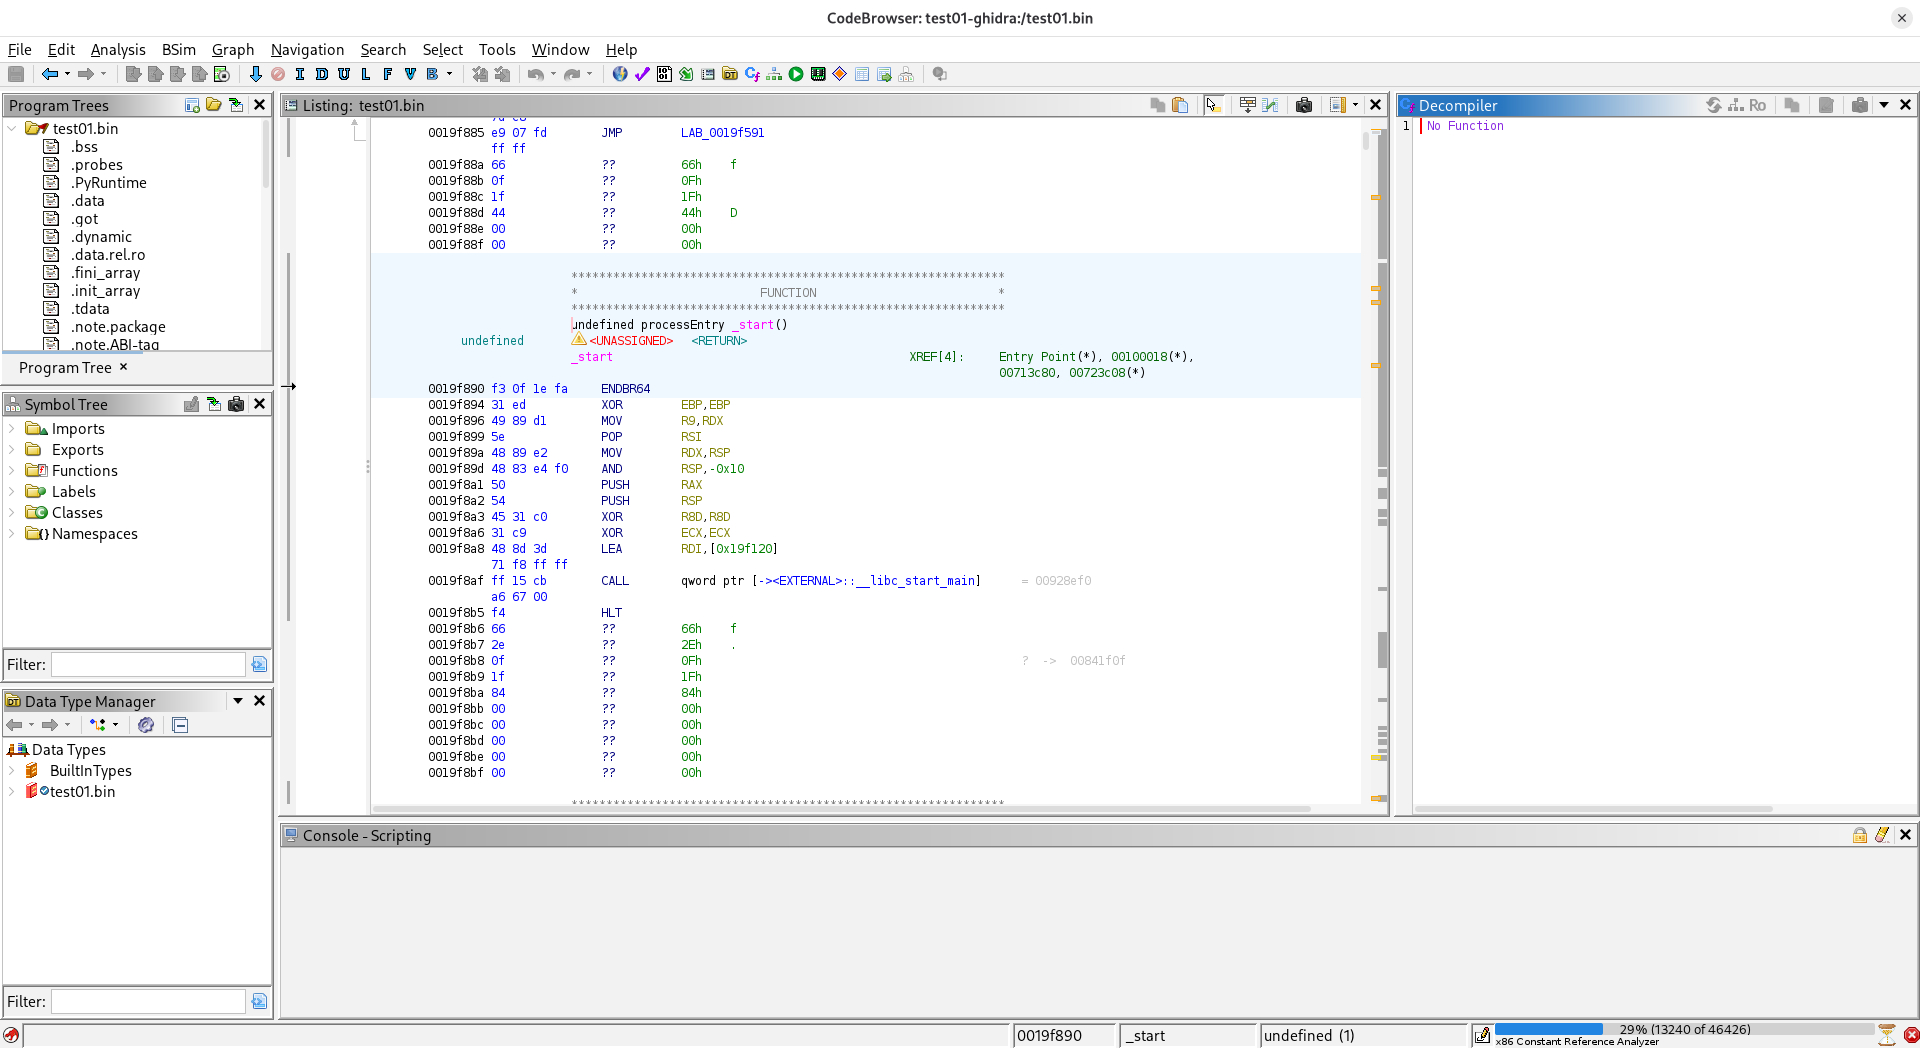Click the Symbol Tree filter text field
The image size is (1920, 1048).
[148, 665]
